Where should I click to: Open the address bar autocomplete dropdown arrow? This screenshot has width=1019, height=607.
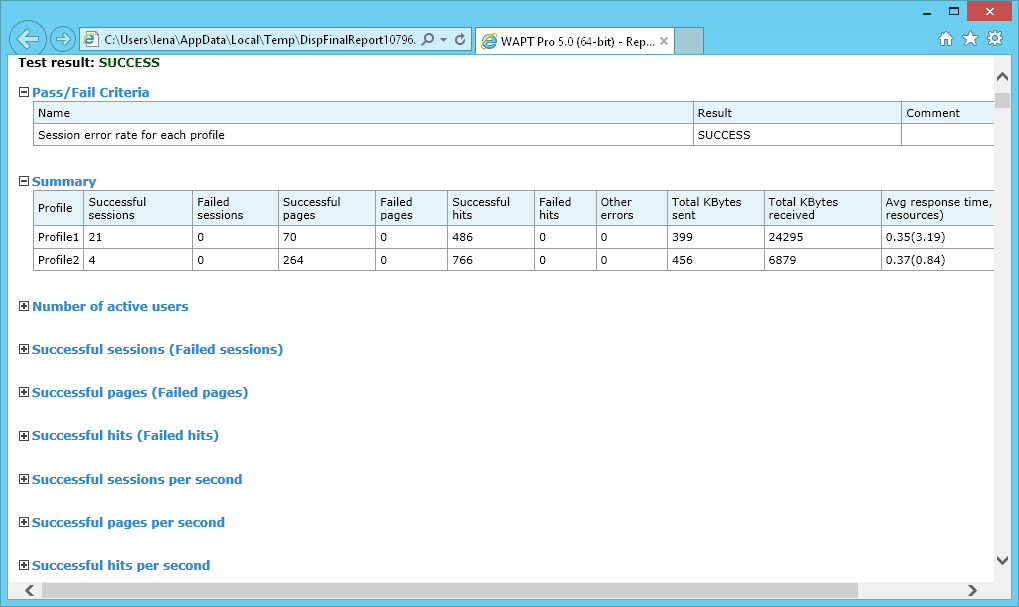point(443,40)
